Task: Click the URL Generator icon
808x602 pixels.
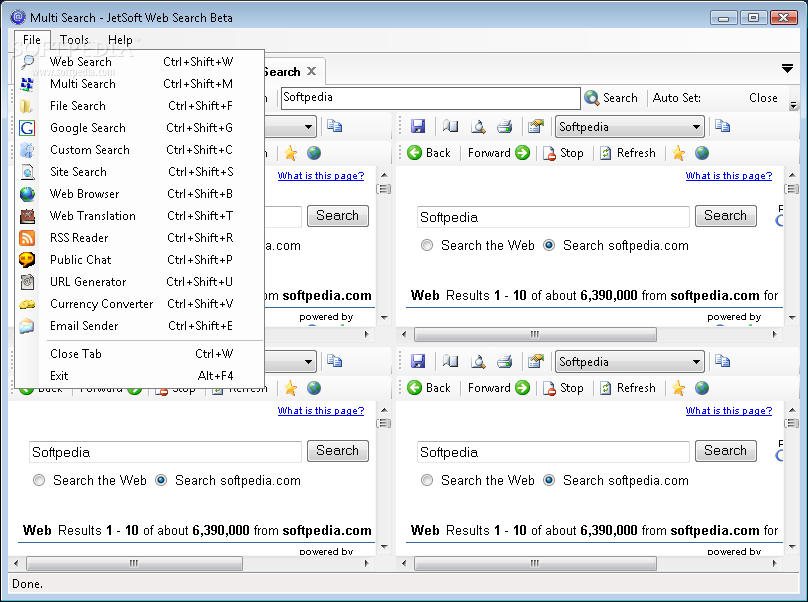Action: pyautogui.click(x=27, y=282)
